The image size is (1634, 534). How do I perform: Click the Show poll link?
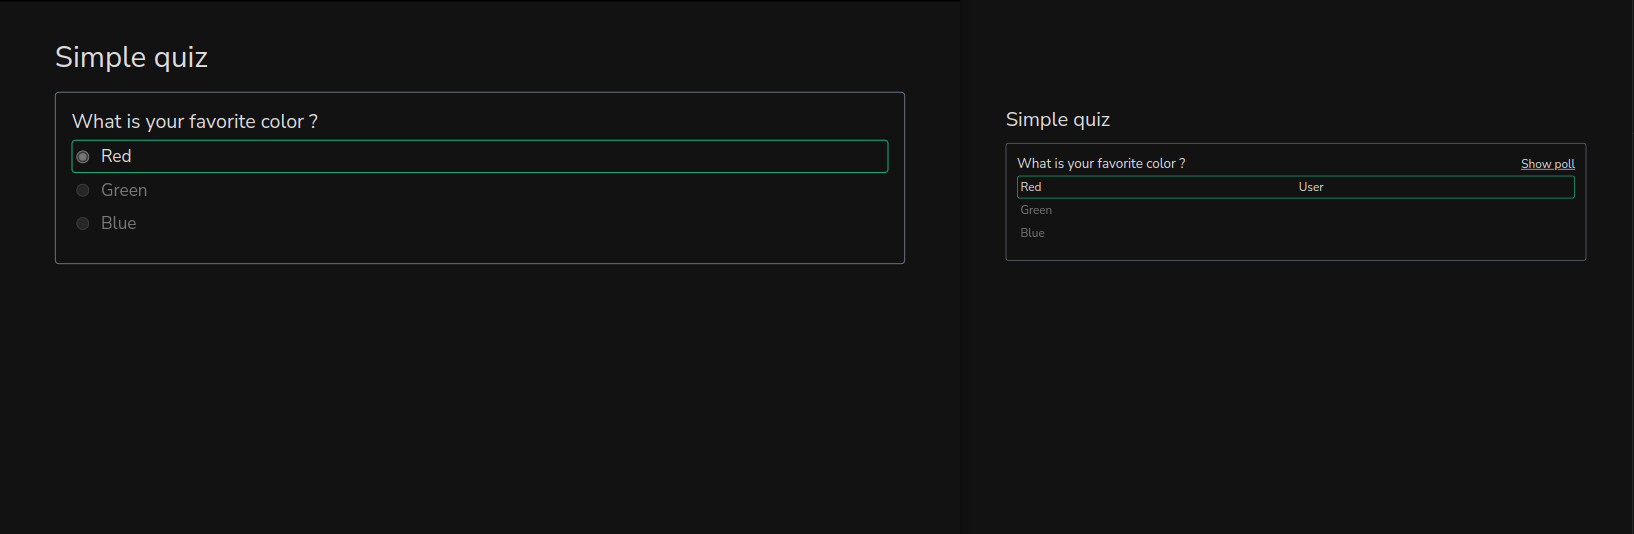pos(1547,164)
